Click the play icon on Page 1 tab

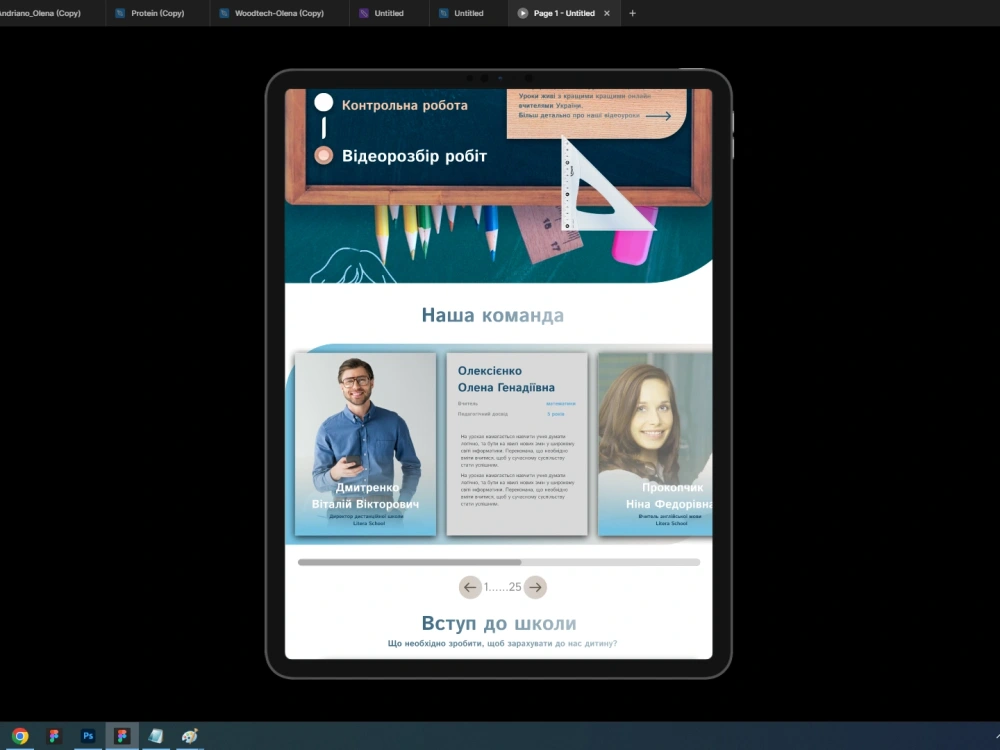coord(522,13)
